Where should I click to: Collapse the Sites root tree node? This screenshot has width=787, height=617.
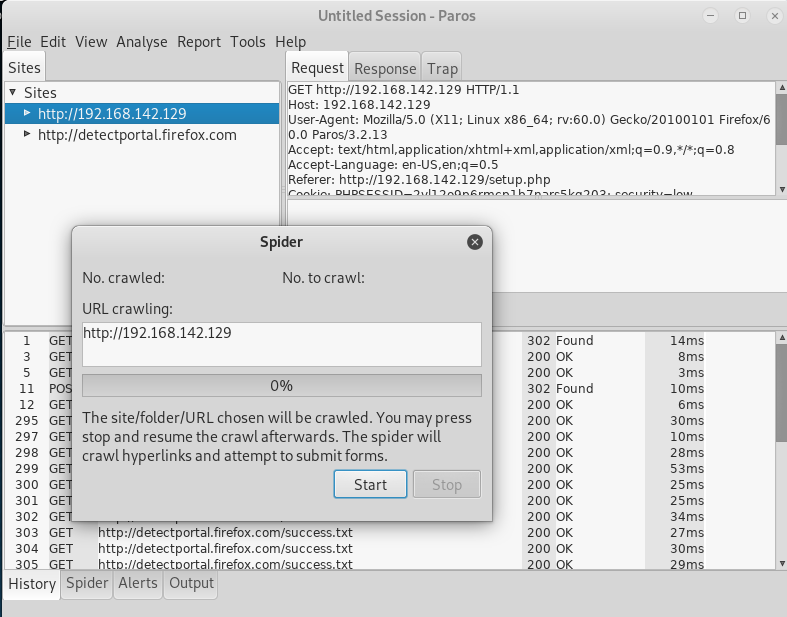tap(13, 92)
